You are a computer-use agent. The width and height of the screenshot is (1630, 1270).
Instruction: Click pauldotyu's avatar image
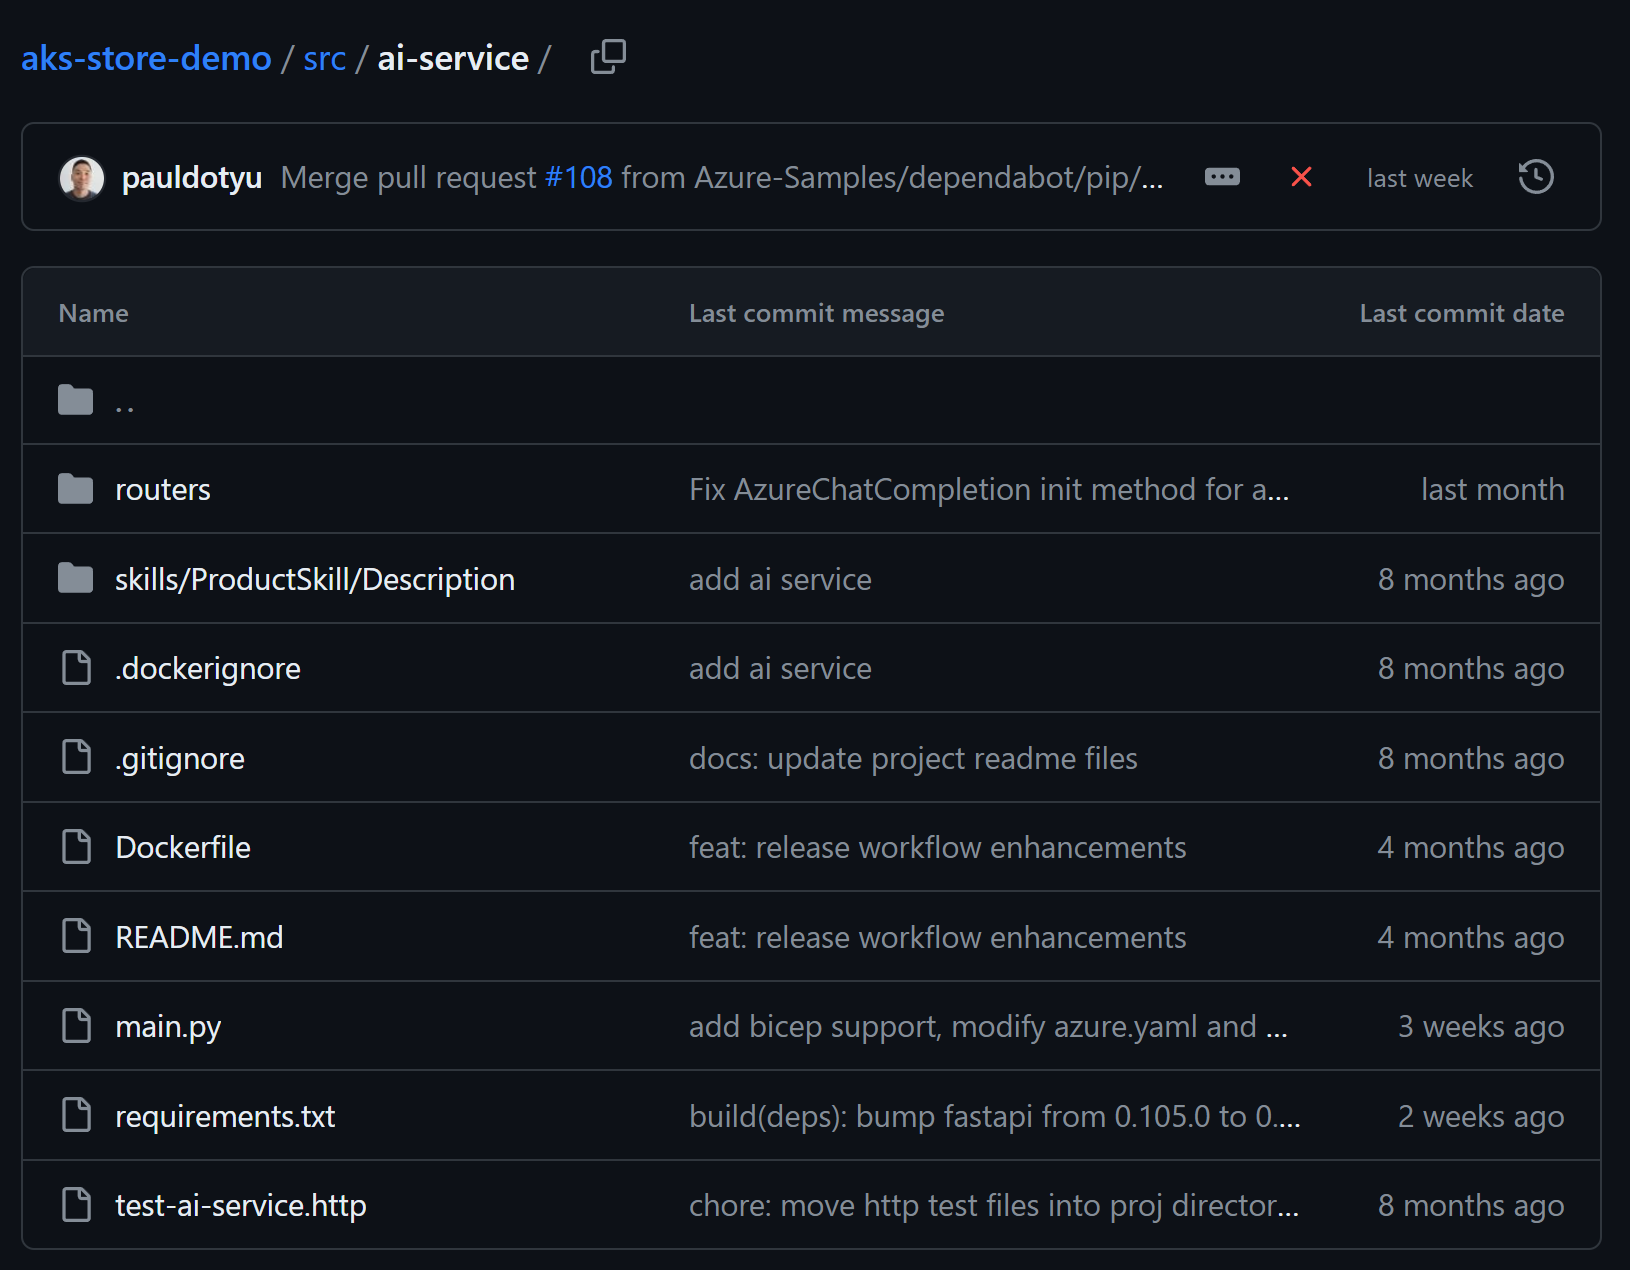(x=82, y=178)
